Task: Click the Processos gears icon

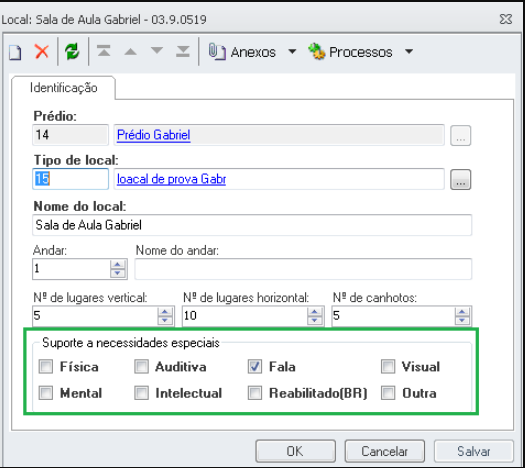Action: click(x=316, y=52)
